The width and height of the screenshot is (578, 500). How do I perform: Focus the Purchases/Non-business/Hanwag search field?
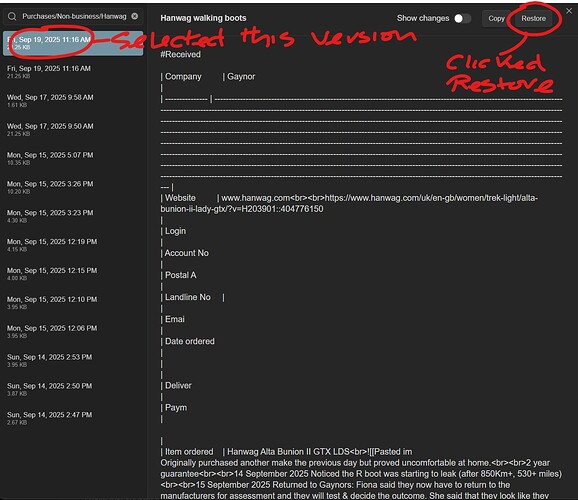coord(73,16)
